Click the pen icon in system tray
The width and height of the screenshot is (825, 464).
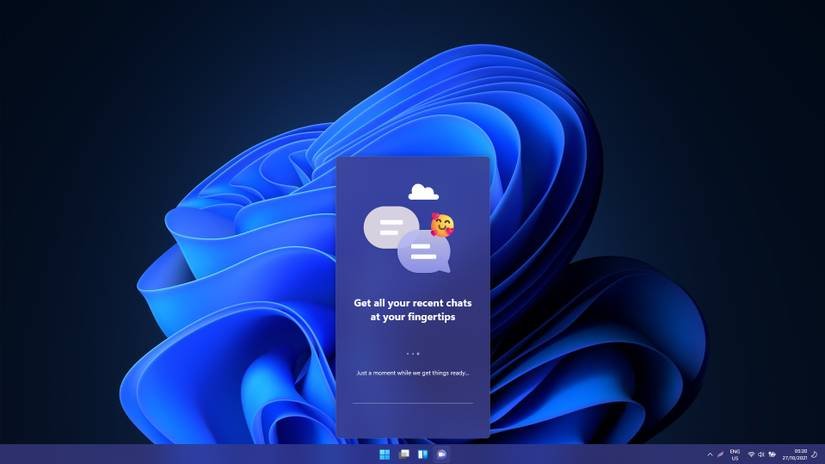click(720, 455)
